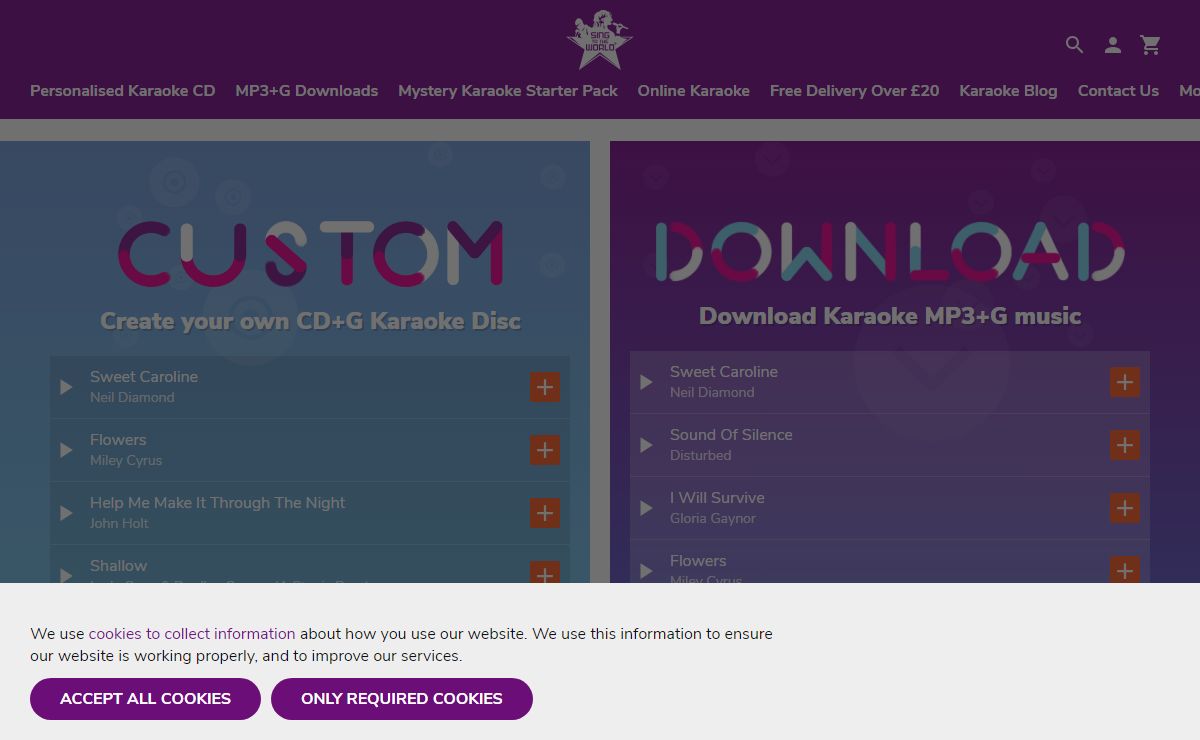Image resolution: width=1200 pixels, height=740 pixels.
Task: Open the site search magnifier icon
Action: tap(1074, 44)
